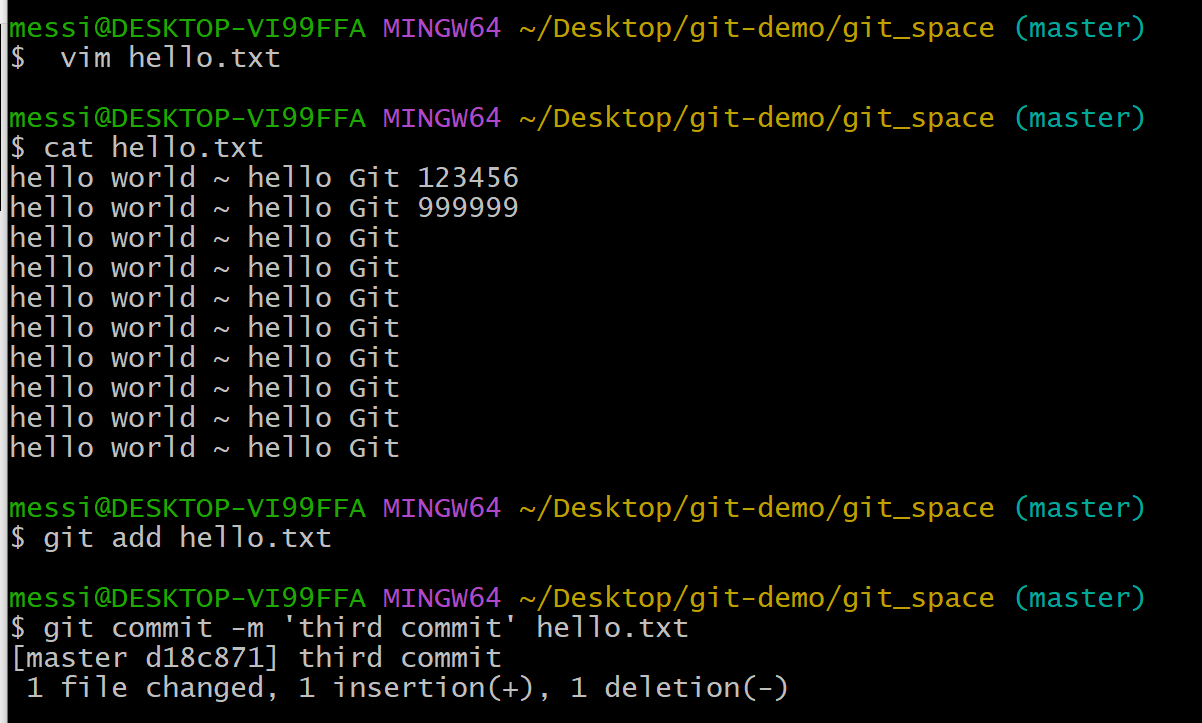This screenshot has height=723, width=1202.
Task: Click the number 999999 in the file output
Action: pos(468,208)
